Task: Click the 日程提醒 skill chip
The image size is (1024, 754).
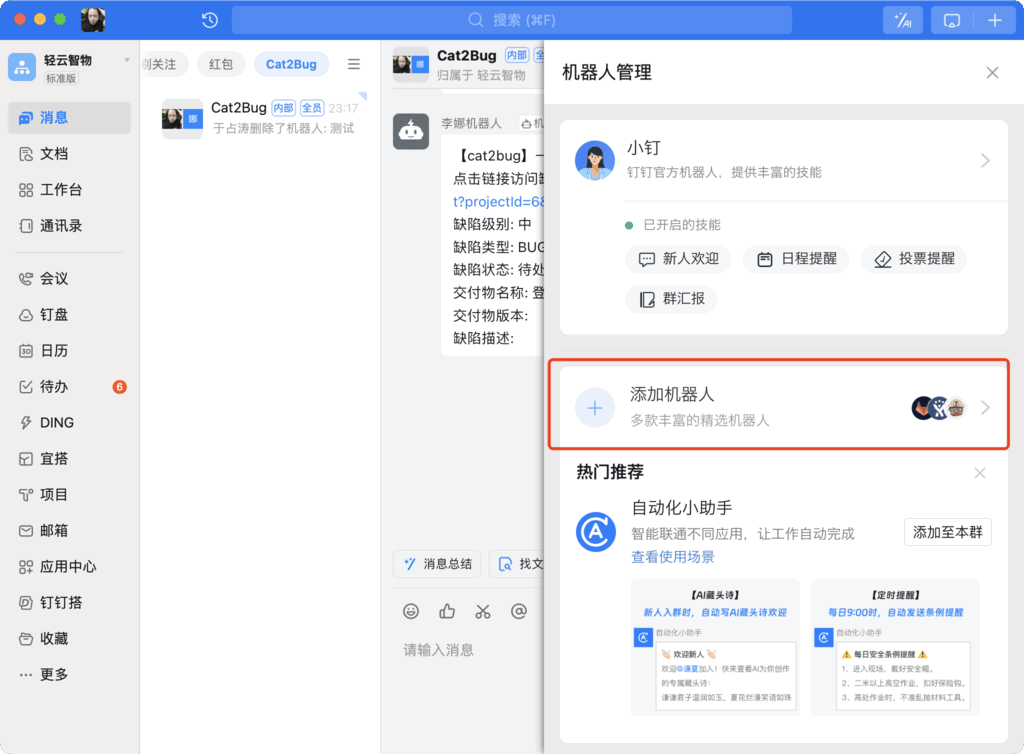Action: 797,259
